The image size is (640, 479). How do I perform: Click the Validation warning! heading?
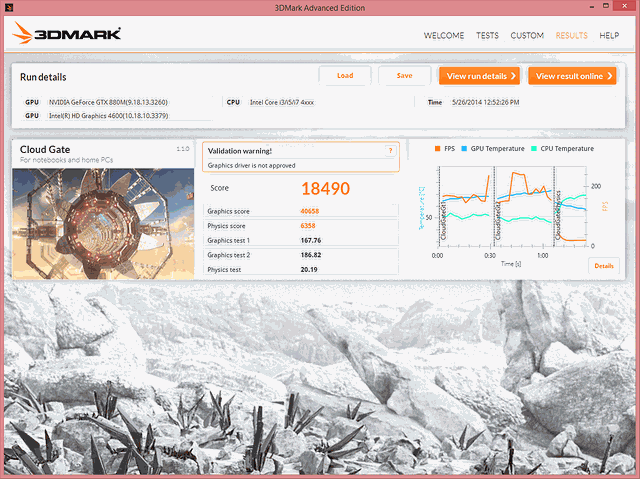[240, 151]
